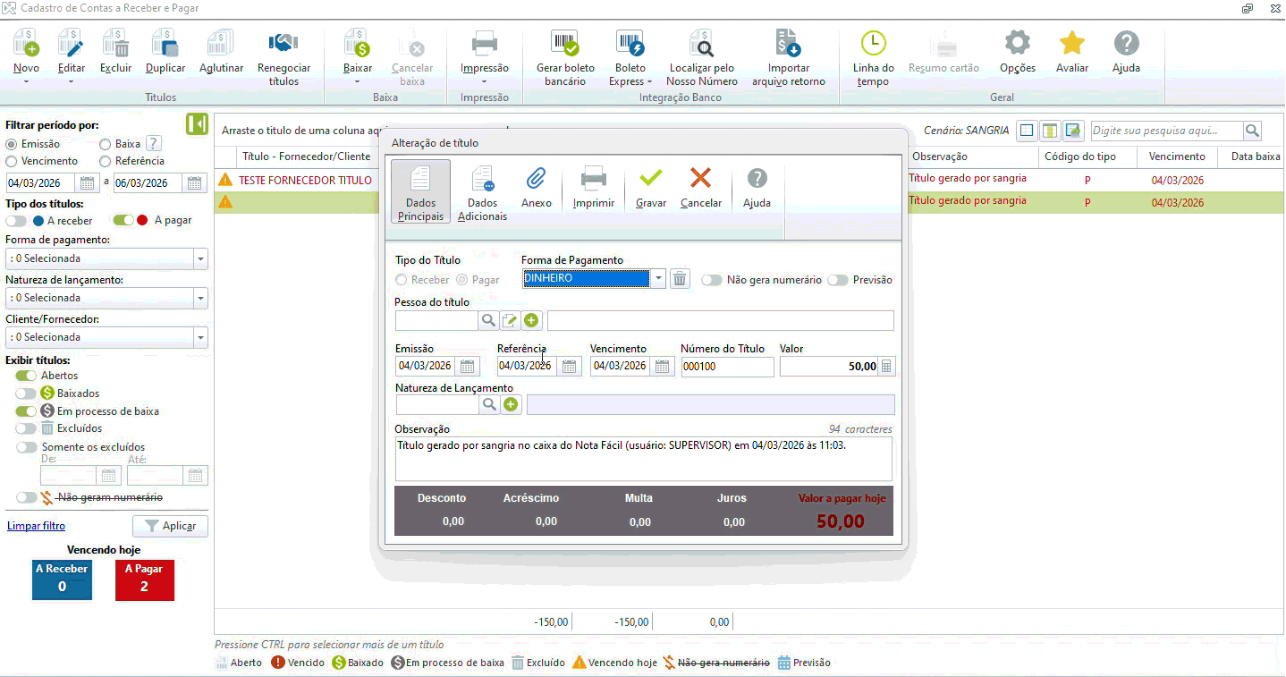This screenshot has height=677, width=1286.
Task: Open the calculator icon next to Valor
Action: pos(886,367)
